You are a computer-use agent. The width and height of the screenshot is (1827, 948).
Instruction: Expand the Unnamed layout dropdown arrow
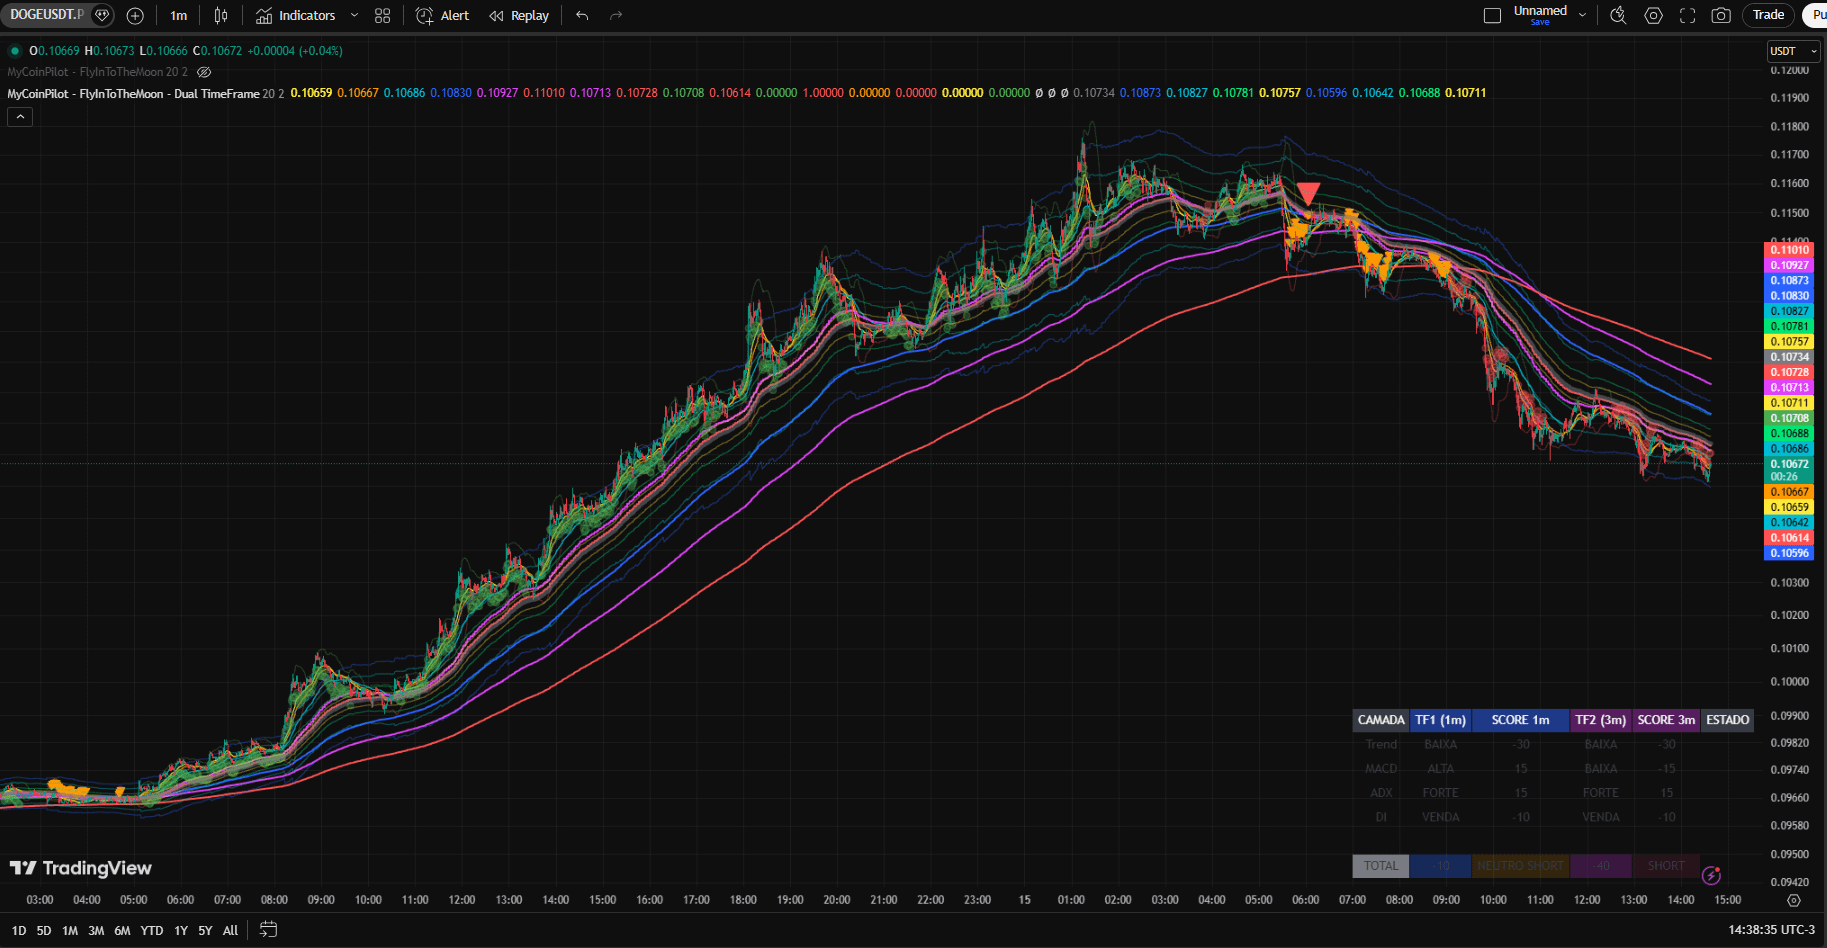[1582, 15]
